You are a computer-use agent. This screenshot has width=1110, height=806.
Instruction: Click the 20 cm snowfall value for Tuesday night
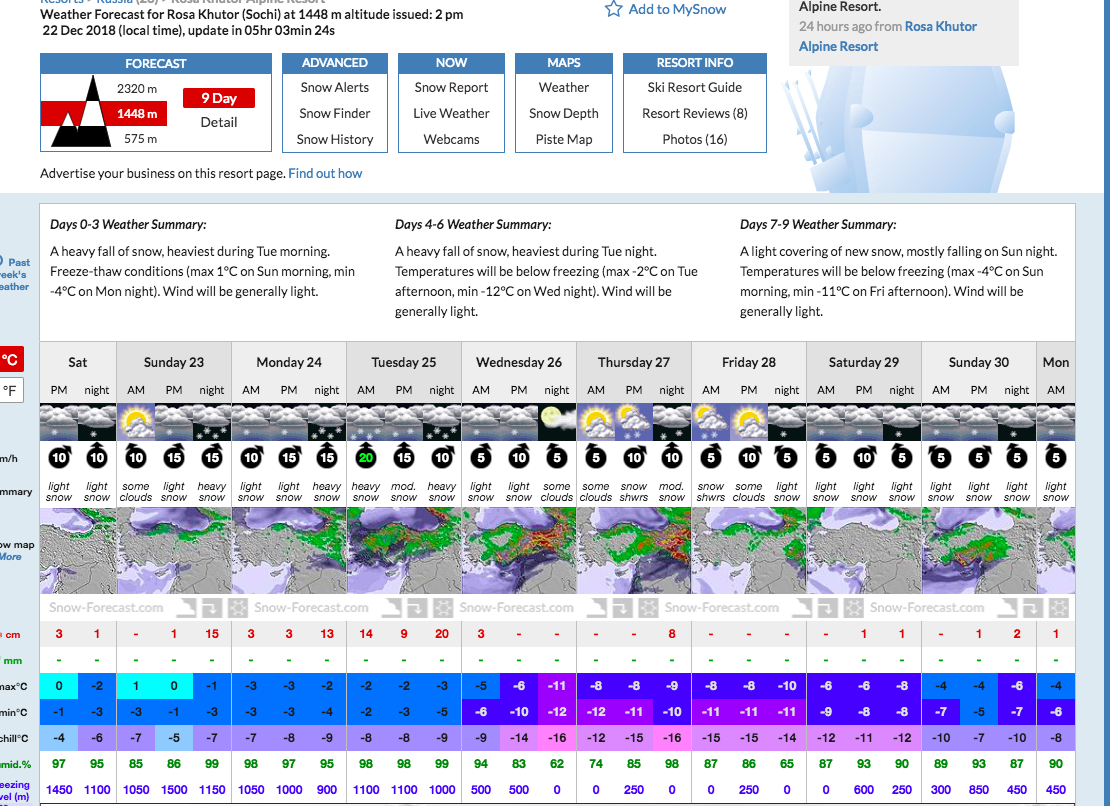(x=442, y=634)
